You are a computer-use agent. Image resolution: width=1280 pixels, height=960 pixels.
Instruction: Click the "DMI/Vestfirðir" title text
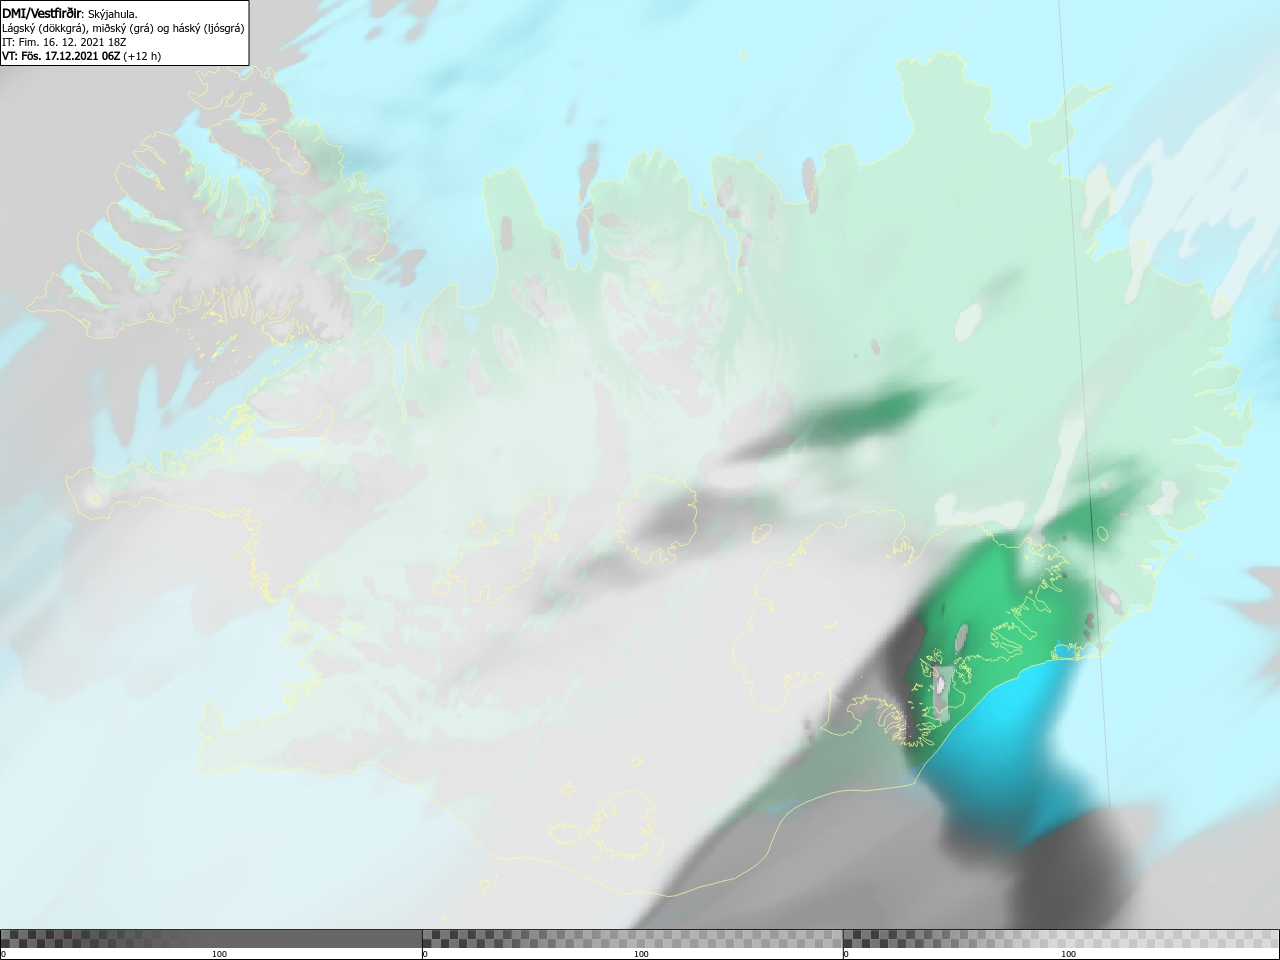tap(42, 13)
